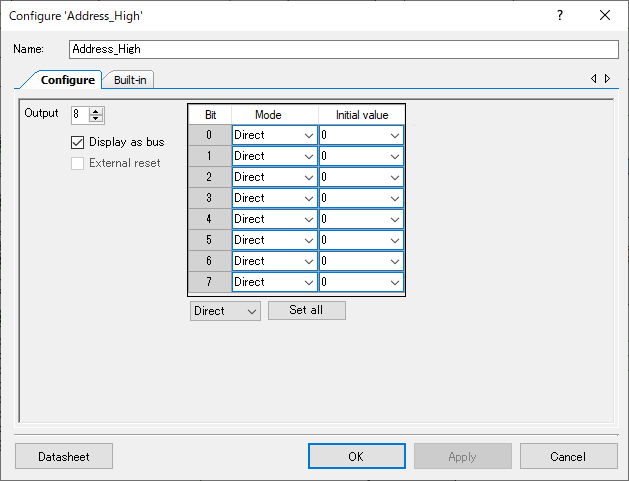Close the Configure Address_High dialog
Screen dimensions: 629x481
[605, 16]
